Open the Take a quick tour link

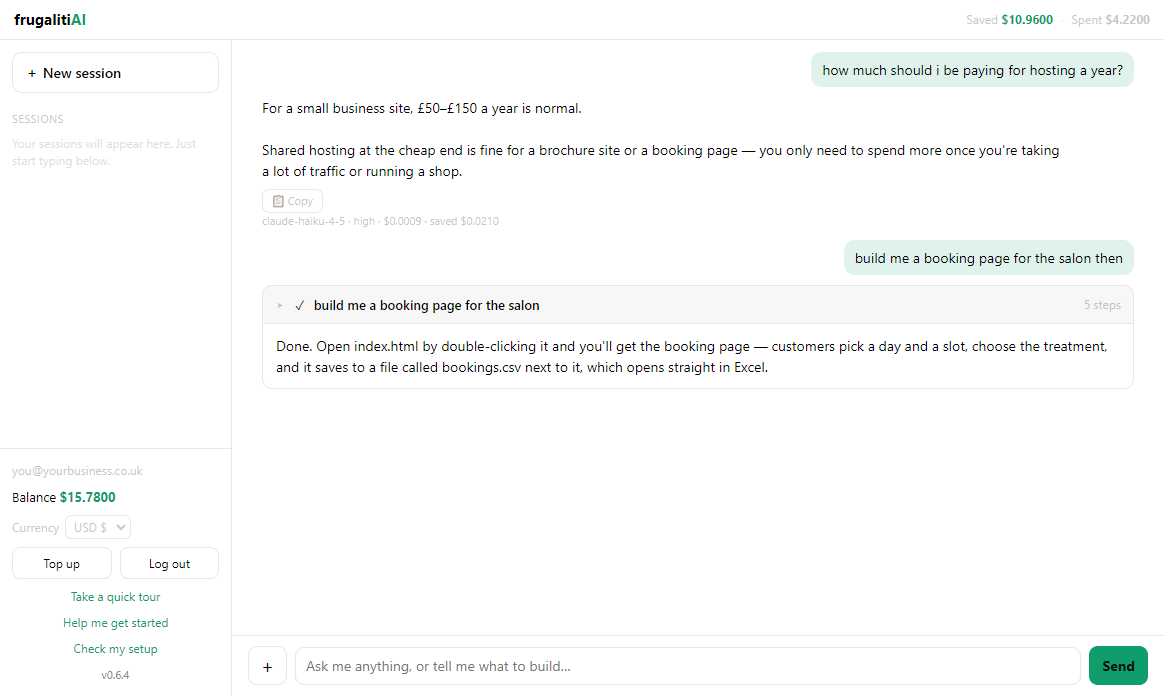116,597
